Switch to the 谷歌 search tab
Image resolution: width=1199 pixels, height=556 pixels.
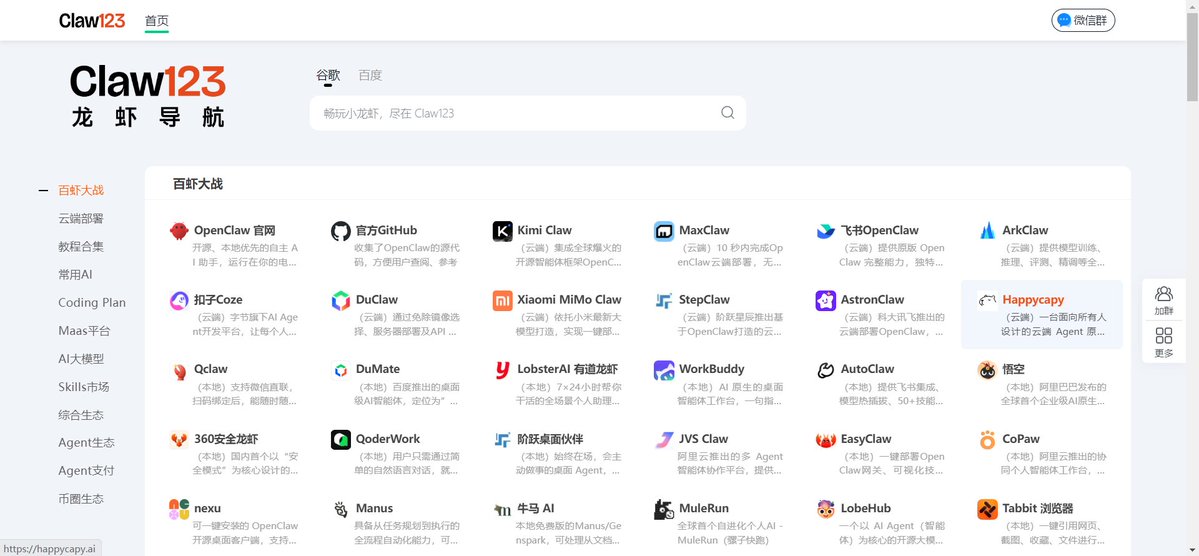[328, 75]
